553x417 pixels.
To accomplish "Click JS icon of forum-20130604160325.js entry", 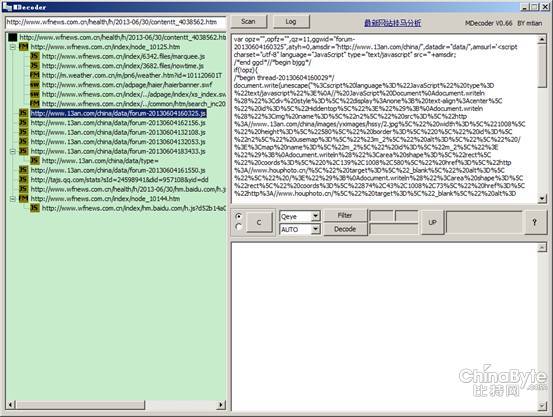I will (23, 113).
